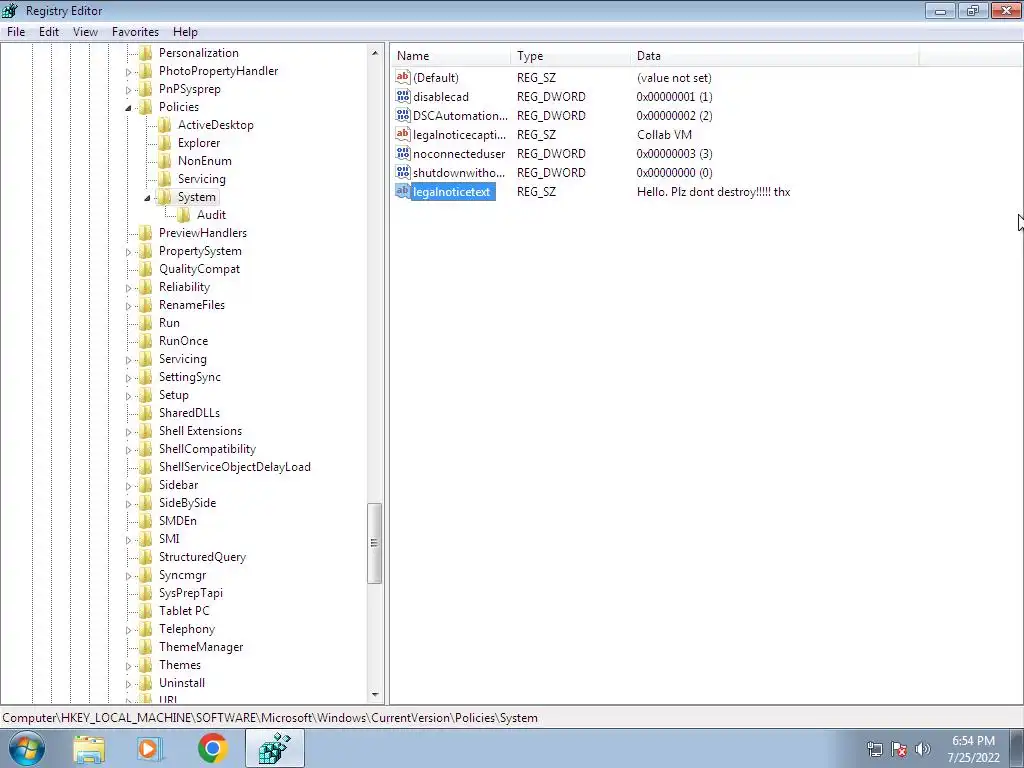Select the SysPrepTapi key label
Image resolution: width=1024 pixels, height=768 pixels.
191,592
